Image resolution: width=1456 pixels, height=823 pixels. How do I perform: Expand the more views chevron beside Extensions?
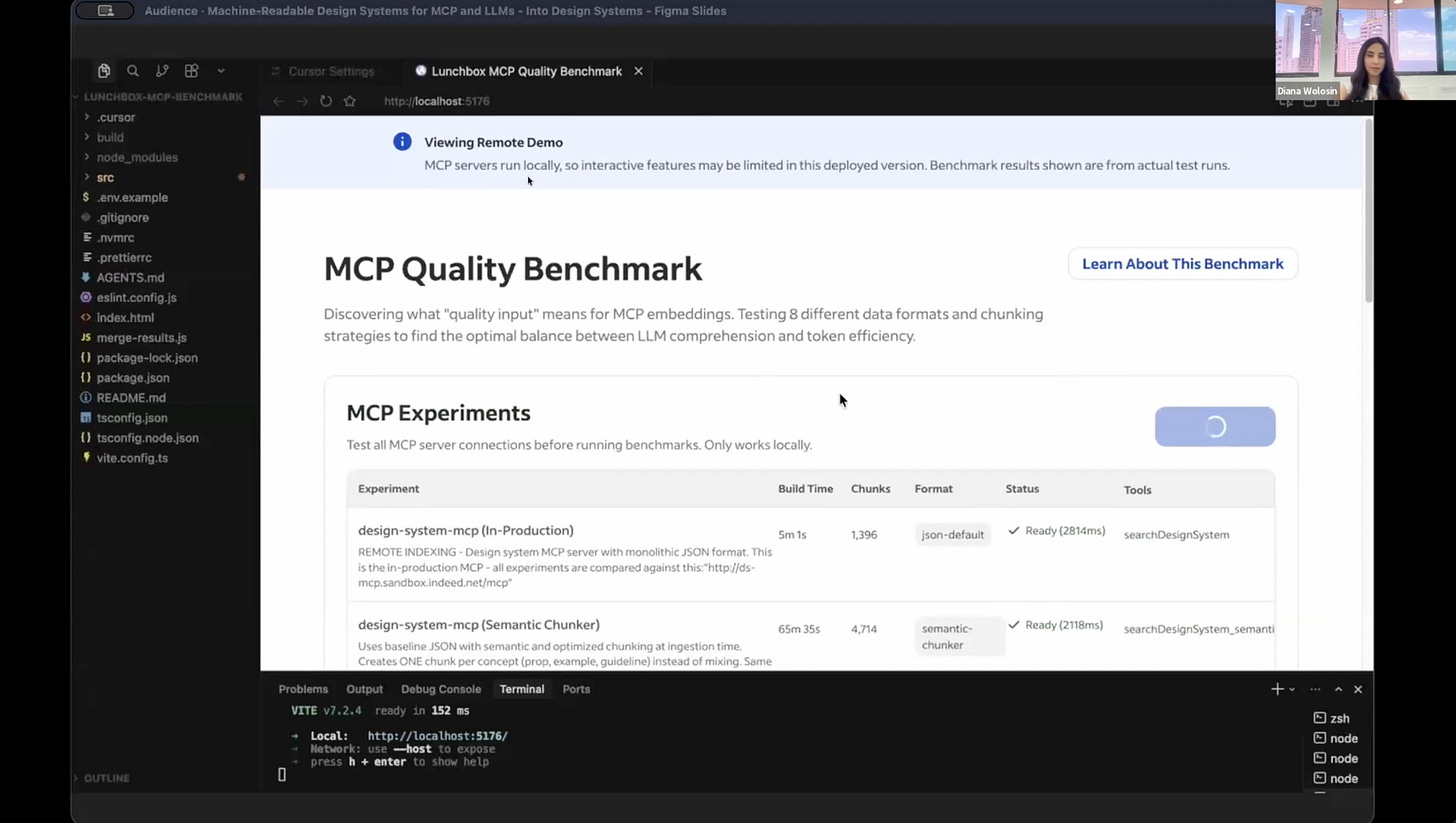[221, 71]
